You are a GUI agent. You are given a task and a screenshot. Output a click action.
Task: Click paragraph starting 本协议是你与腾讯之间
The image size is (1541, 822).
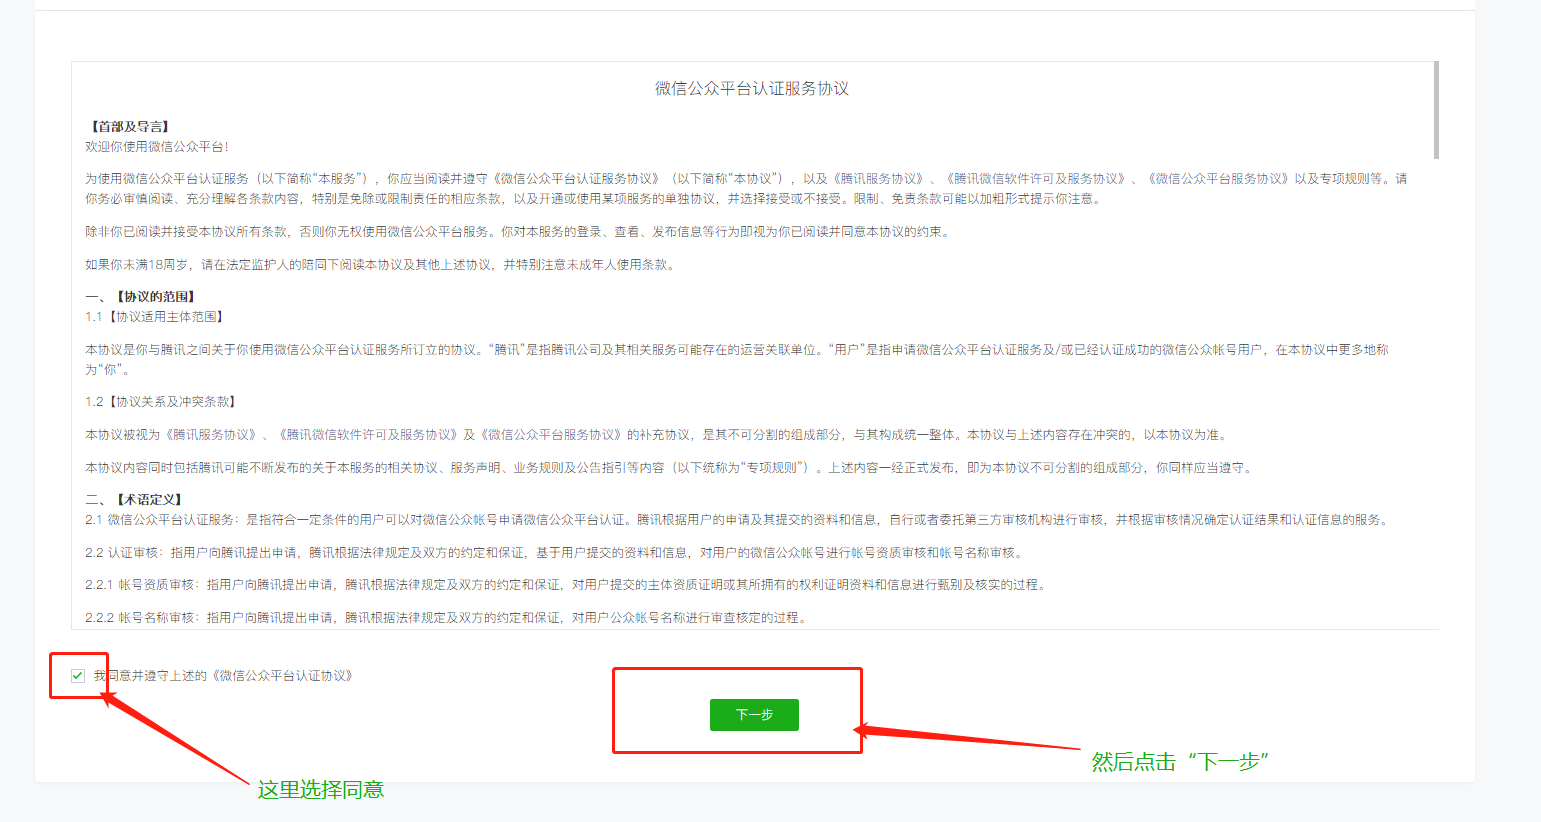[x=737, y=360]
